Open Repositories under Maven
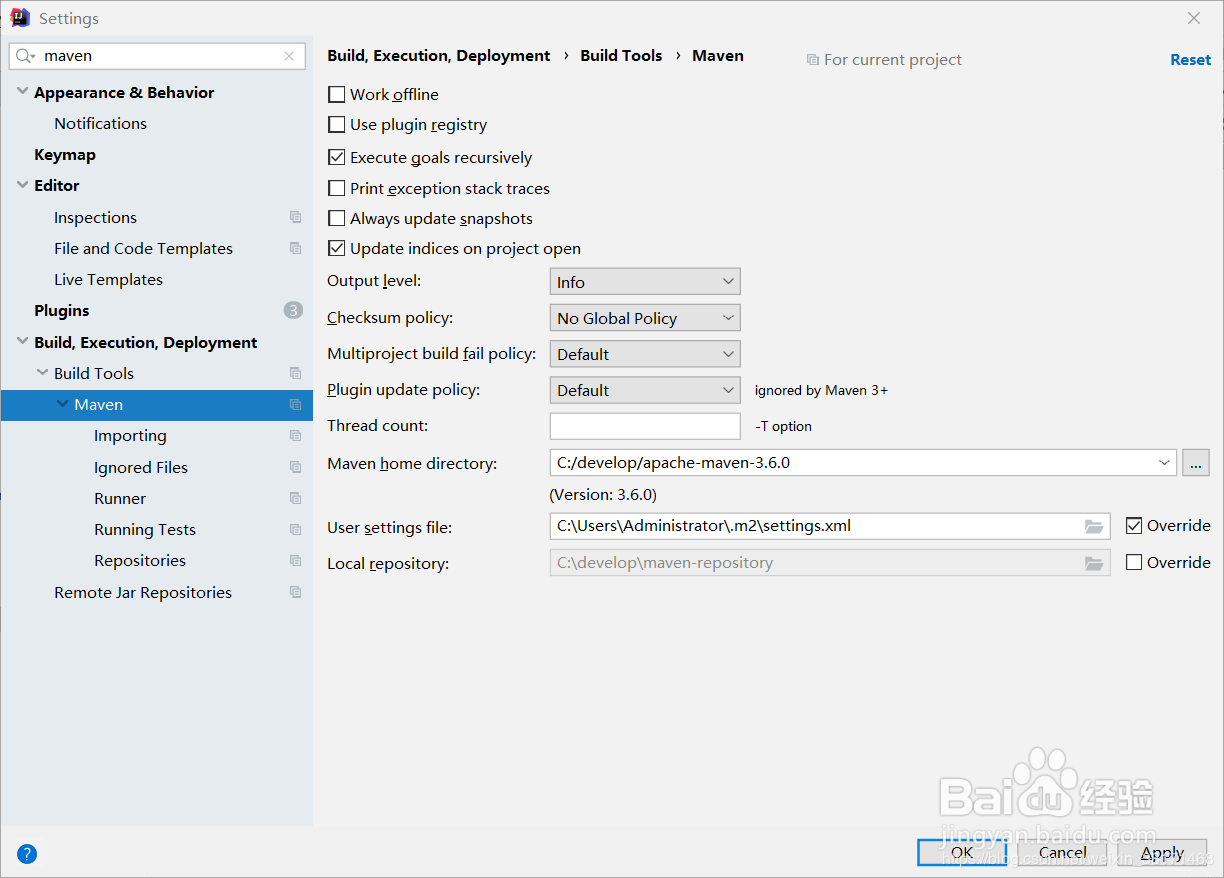The image size is (1224, 878). pyautogui.click(x=140, y=560)
